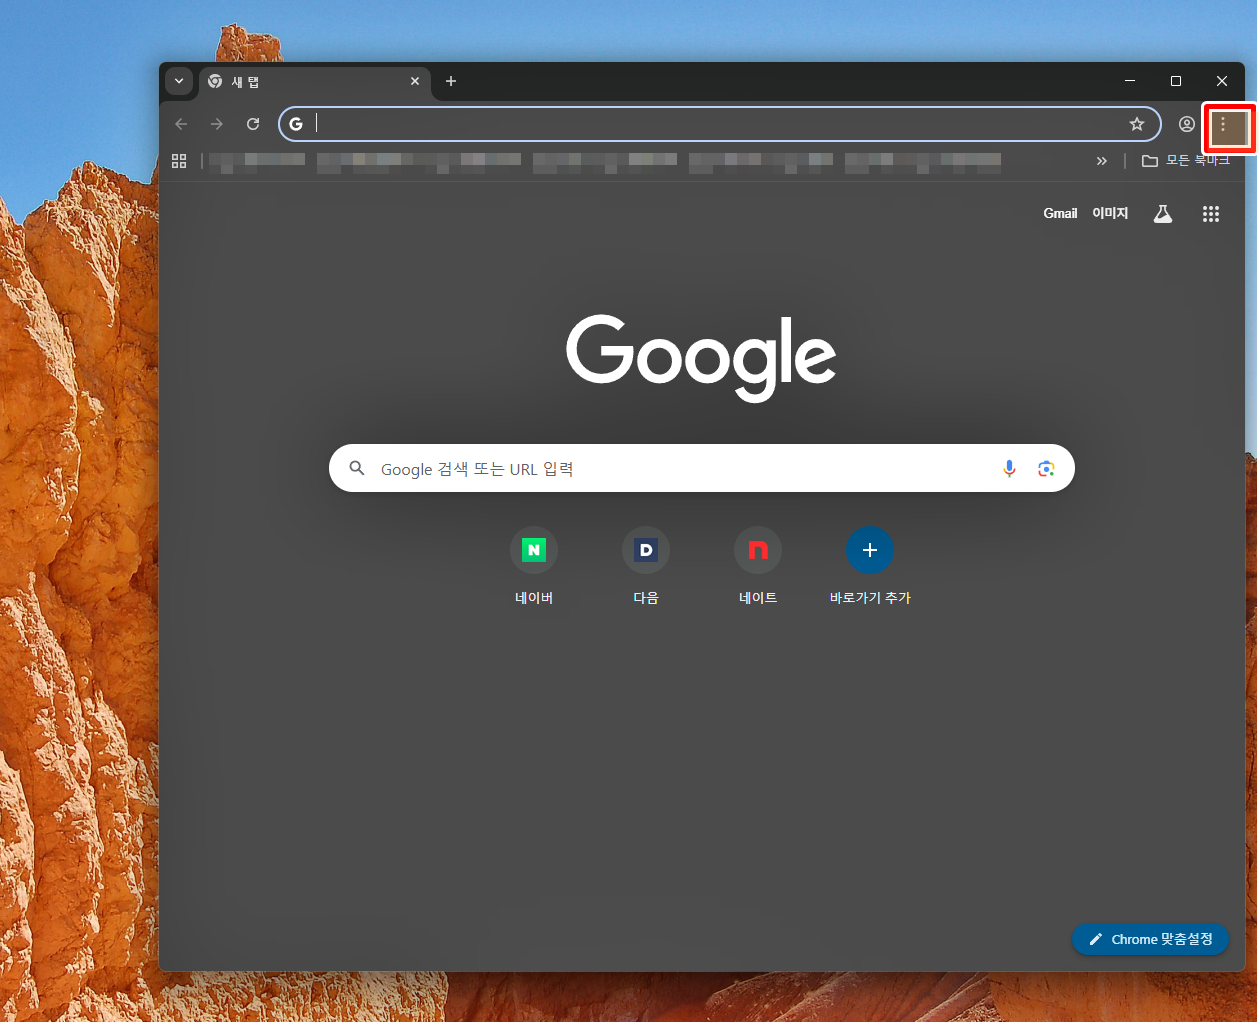The image size is (1259, 1022).
Task: Open Google apps grid launcher
Action: pyautogui.click(x=1211, y=214)
